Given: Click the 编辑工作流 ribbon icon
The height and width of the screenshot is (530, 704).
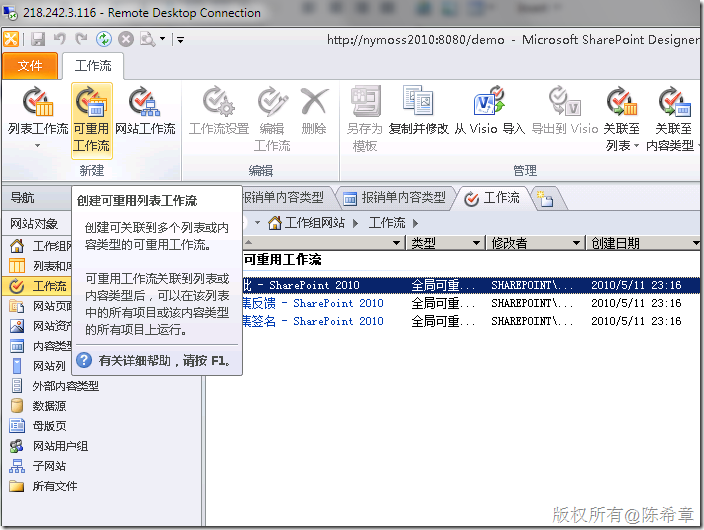Looking at the screenshot, I should [x=272, y=101].
